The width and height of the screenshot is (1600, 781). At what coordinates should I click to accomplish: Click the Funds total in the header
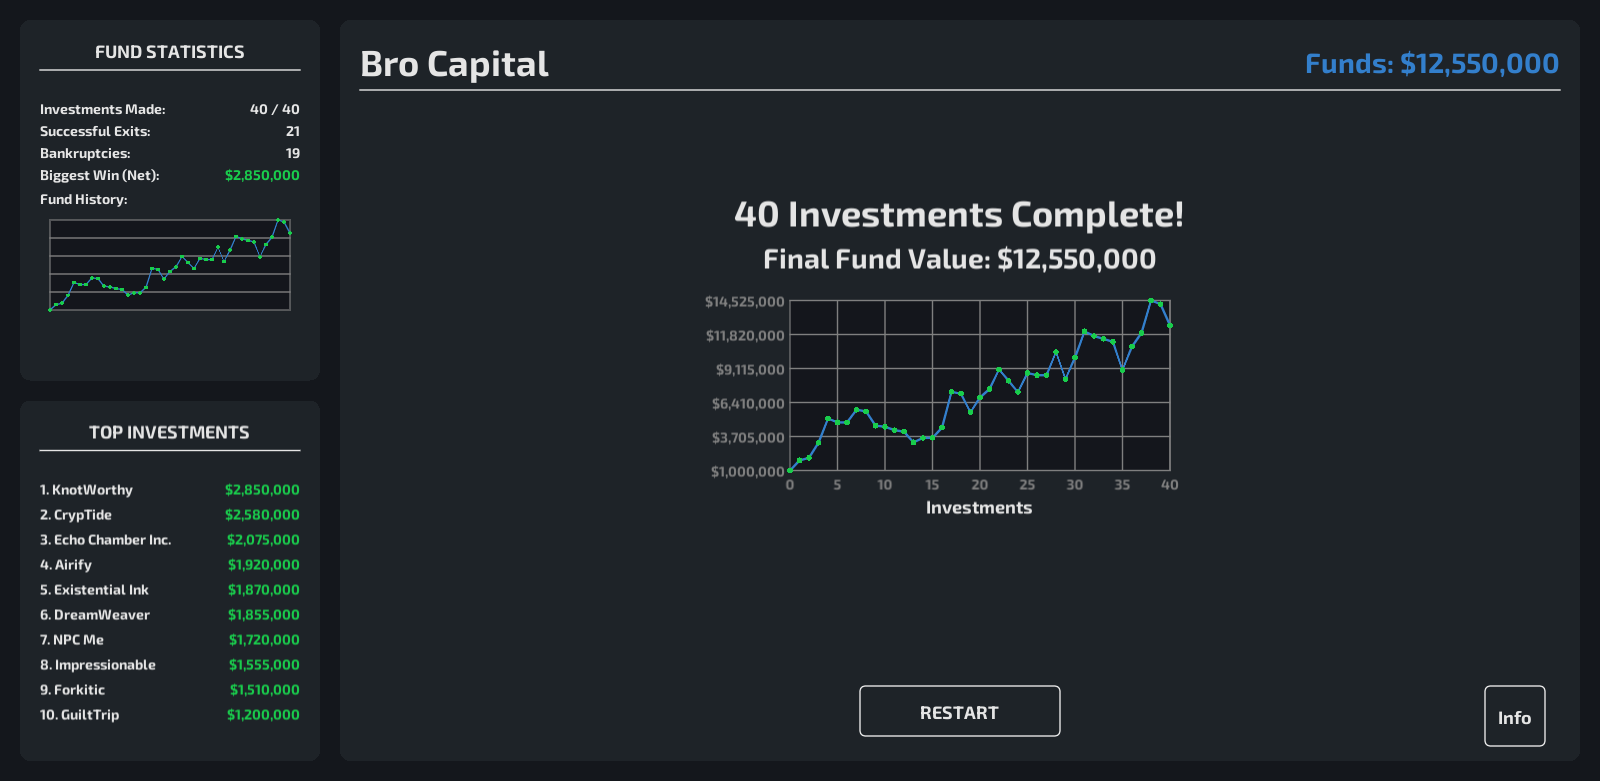(1431, 64)
